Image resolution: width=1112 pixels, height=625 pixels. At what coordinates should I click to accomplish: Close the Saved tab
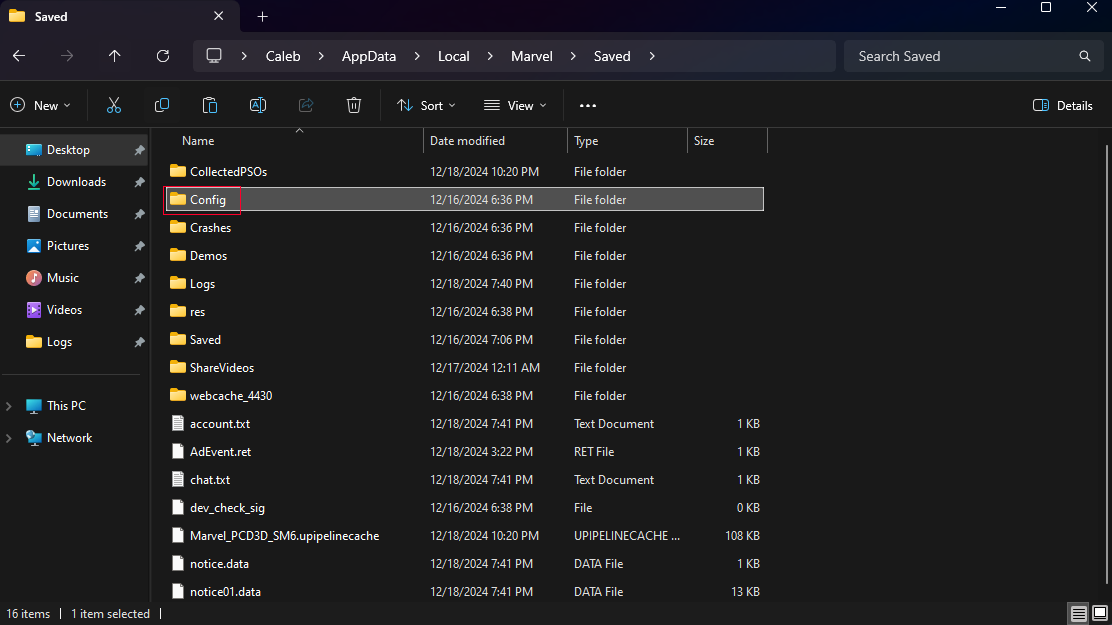click(x=218, y=16)
